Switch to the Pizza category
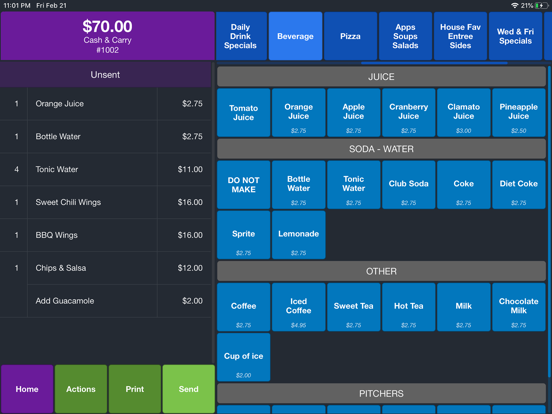 point(350,36)
